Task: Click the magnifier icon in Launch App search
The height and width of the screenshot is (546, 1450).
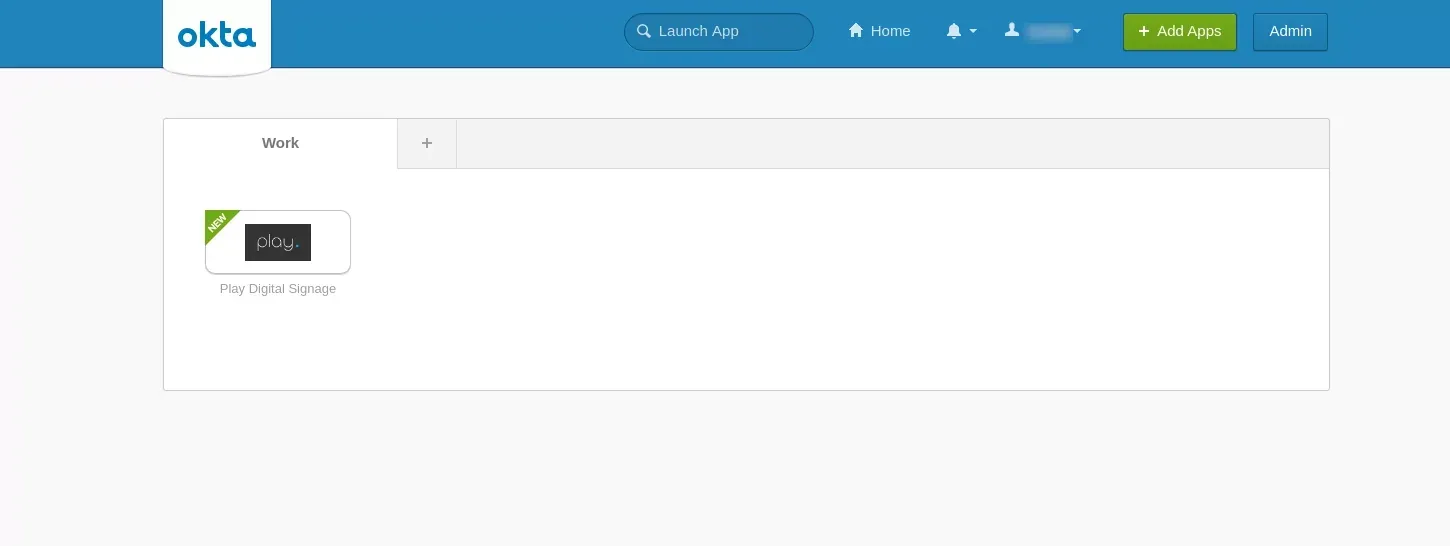Action: tap(644, 31)
